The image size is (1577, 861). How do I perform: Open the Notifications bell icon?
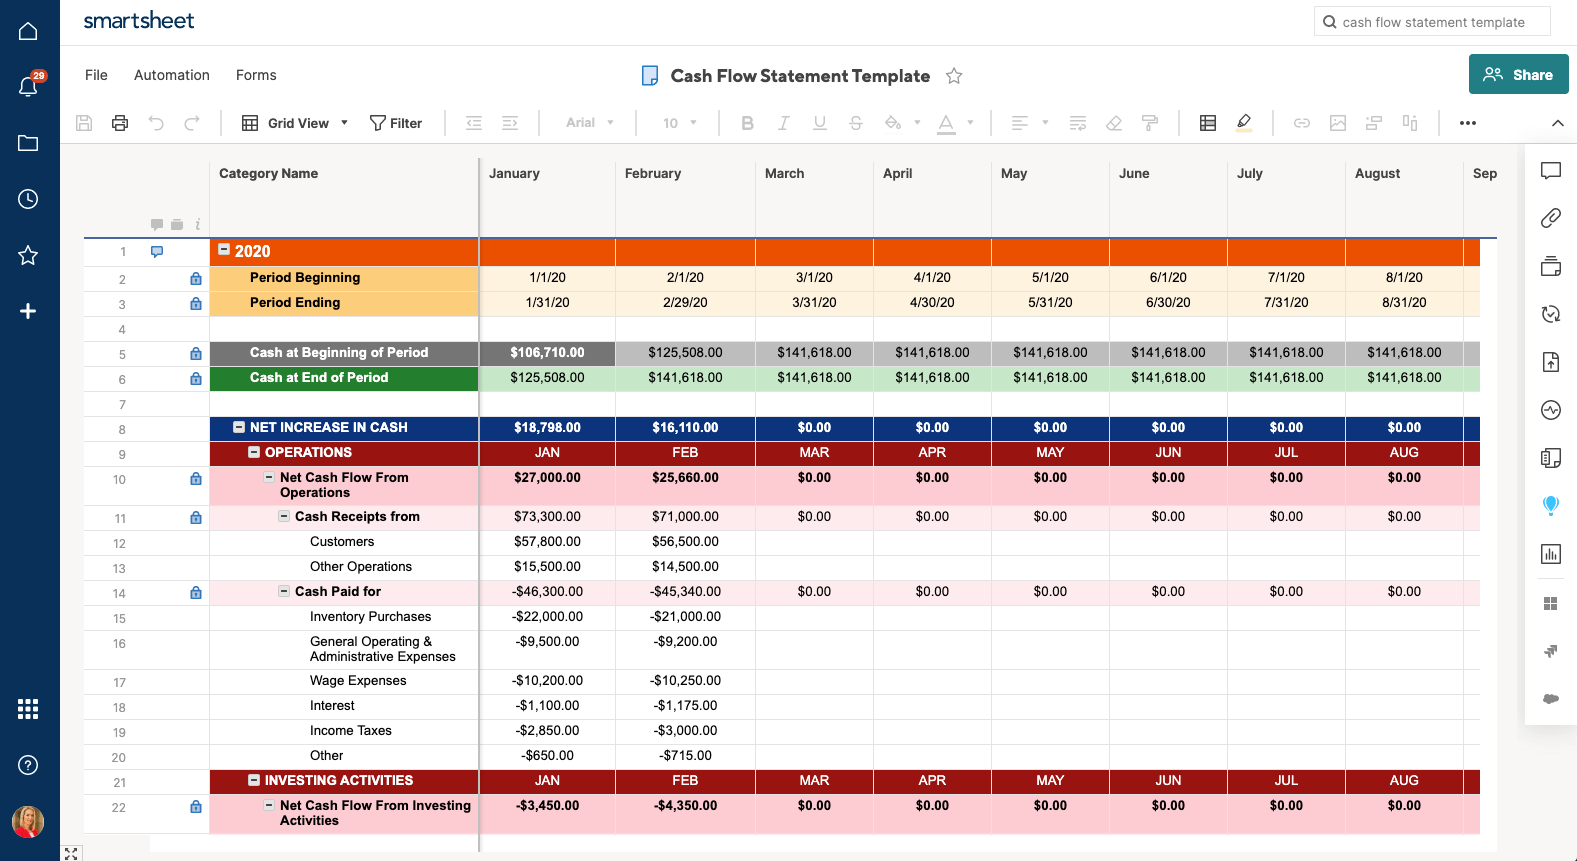pos(28,86)
